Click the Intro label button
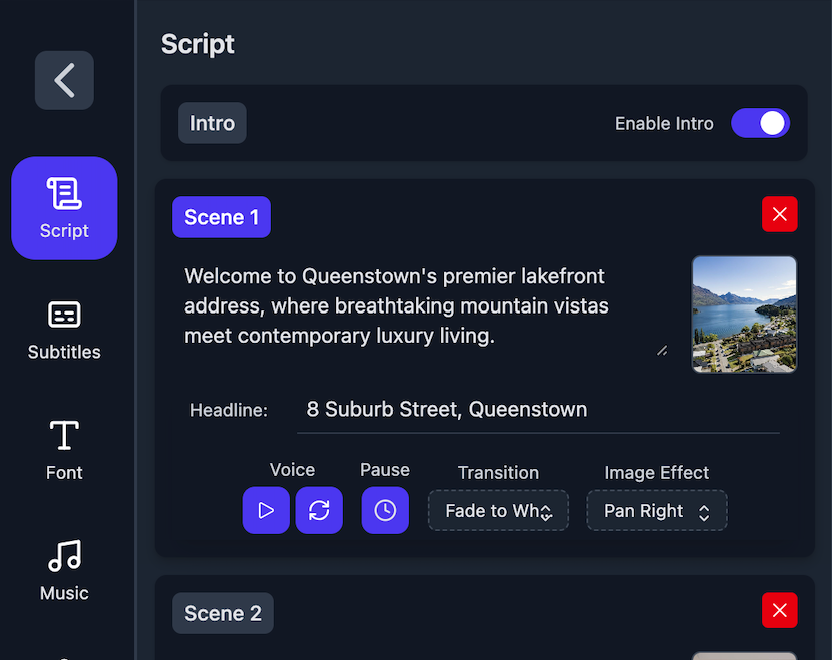Screen dimensions: 832x660 212,123
